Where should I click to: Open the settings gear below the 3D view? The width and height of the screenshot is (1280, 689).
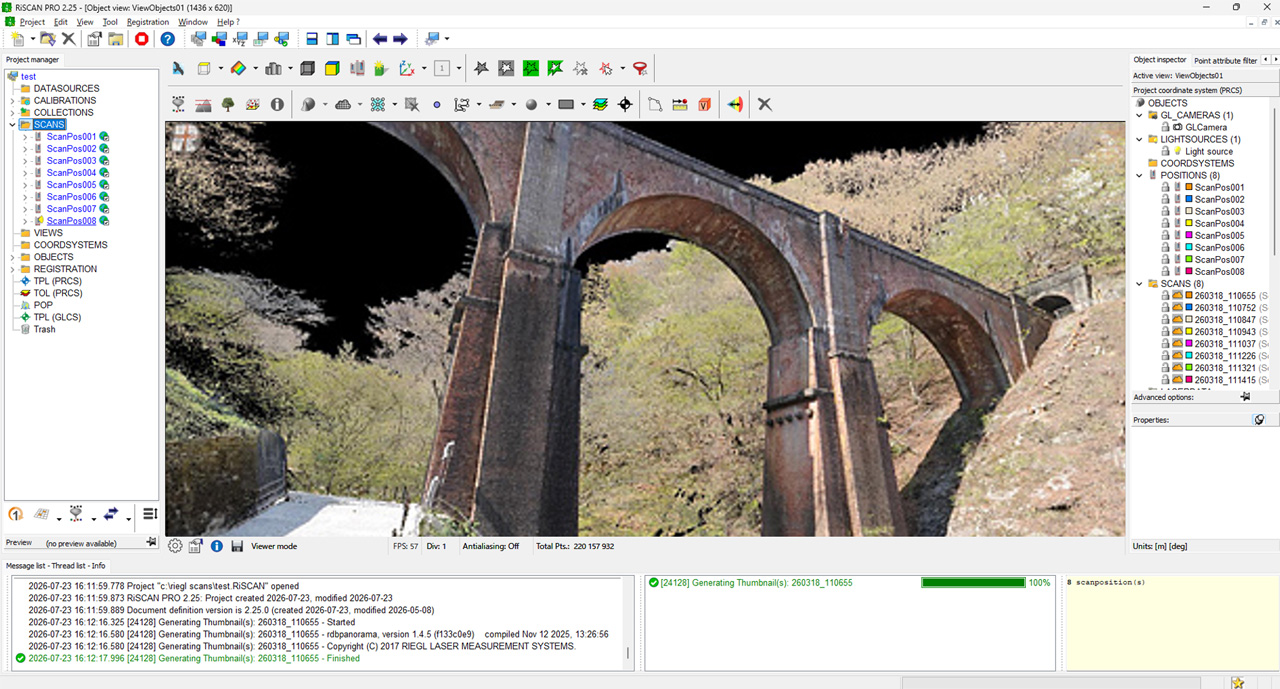[175, 546]
